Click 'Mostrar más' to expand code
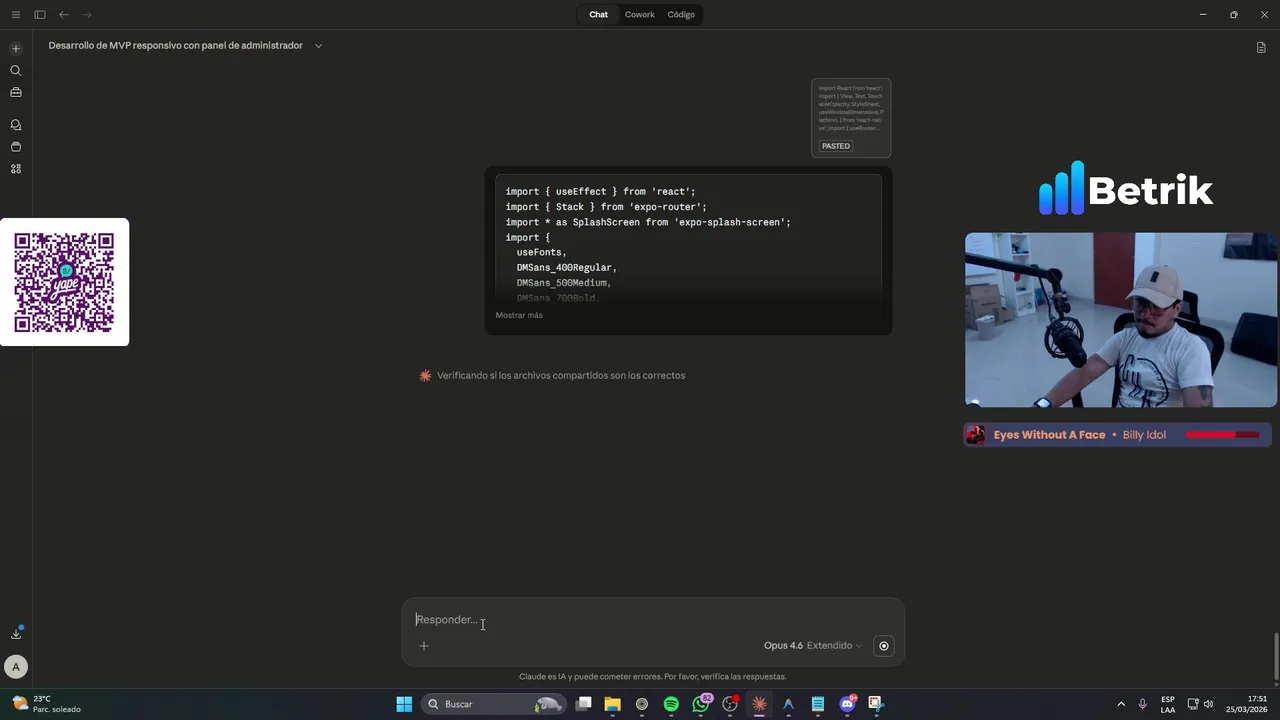This screenshot has width=1280, height=720. pyautogui.click(x=519, y=315)
